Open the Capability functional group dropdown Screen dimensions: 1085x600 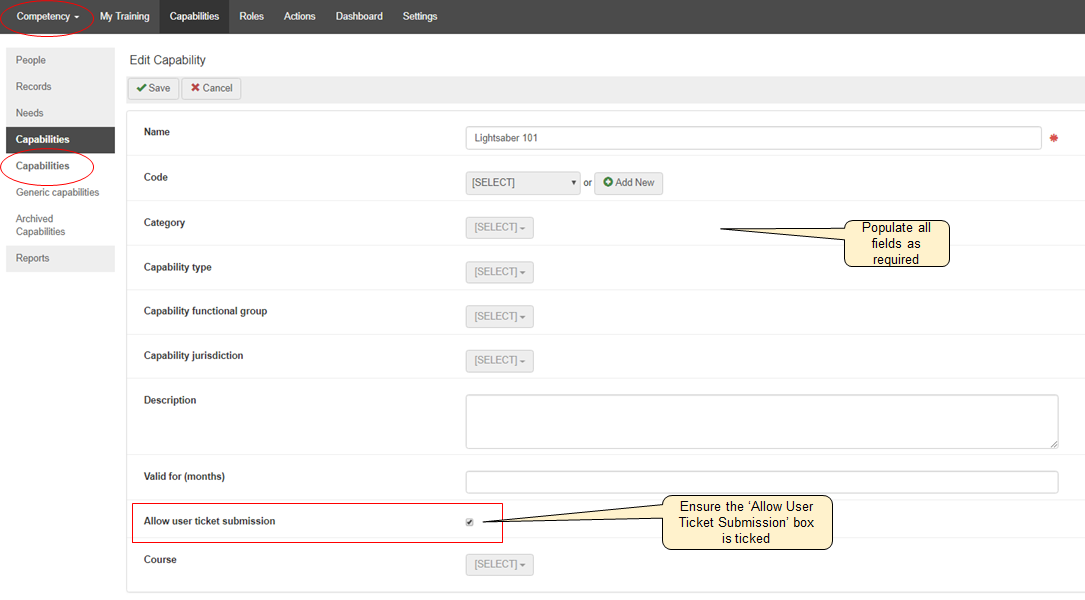click(x=499, y=316)
